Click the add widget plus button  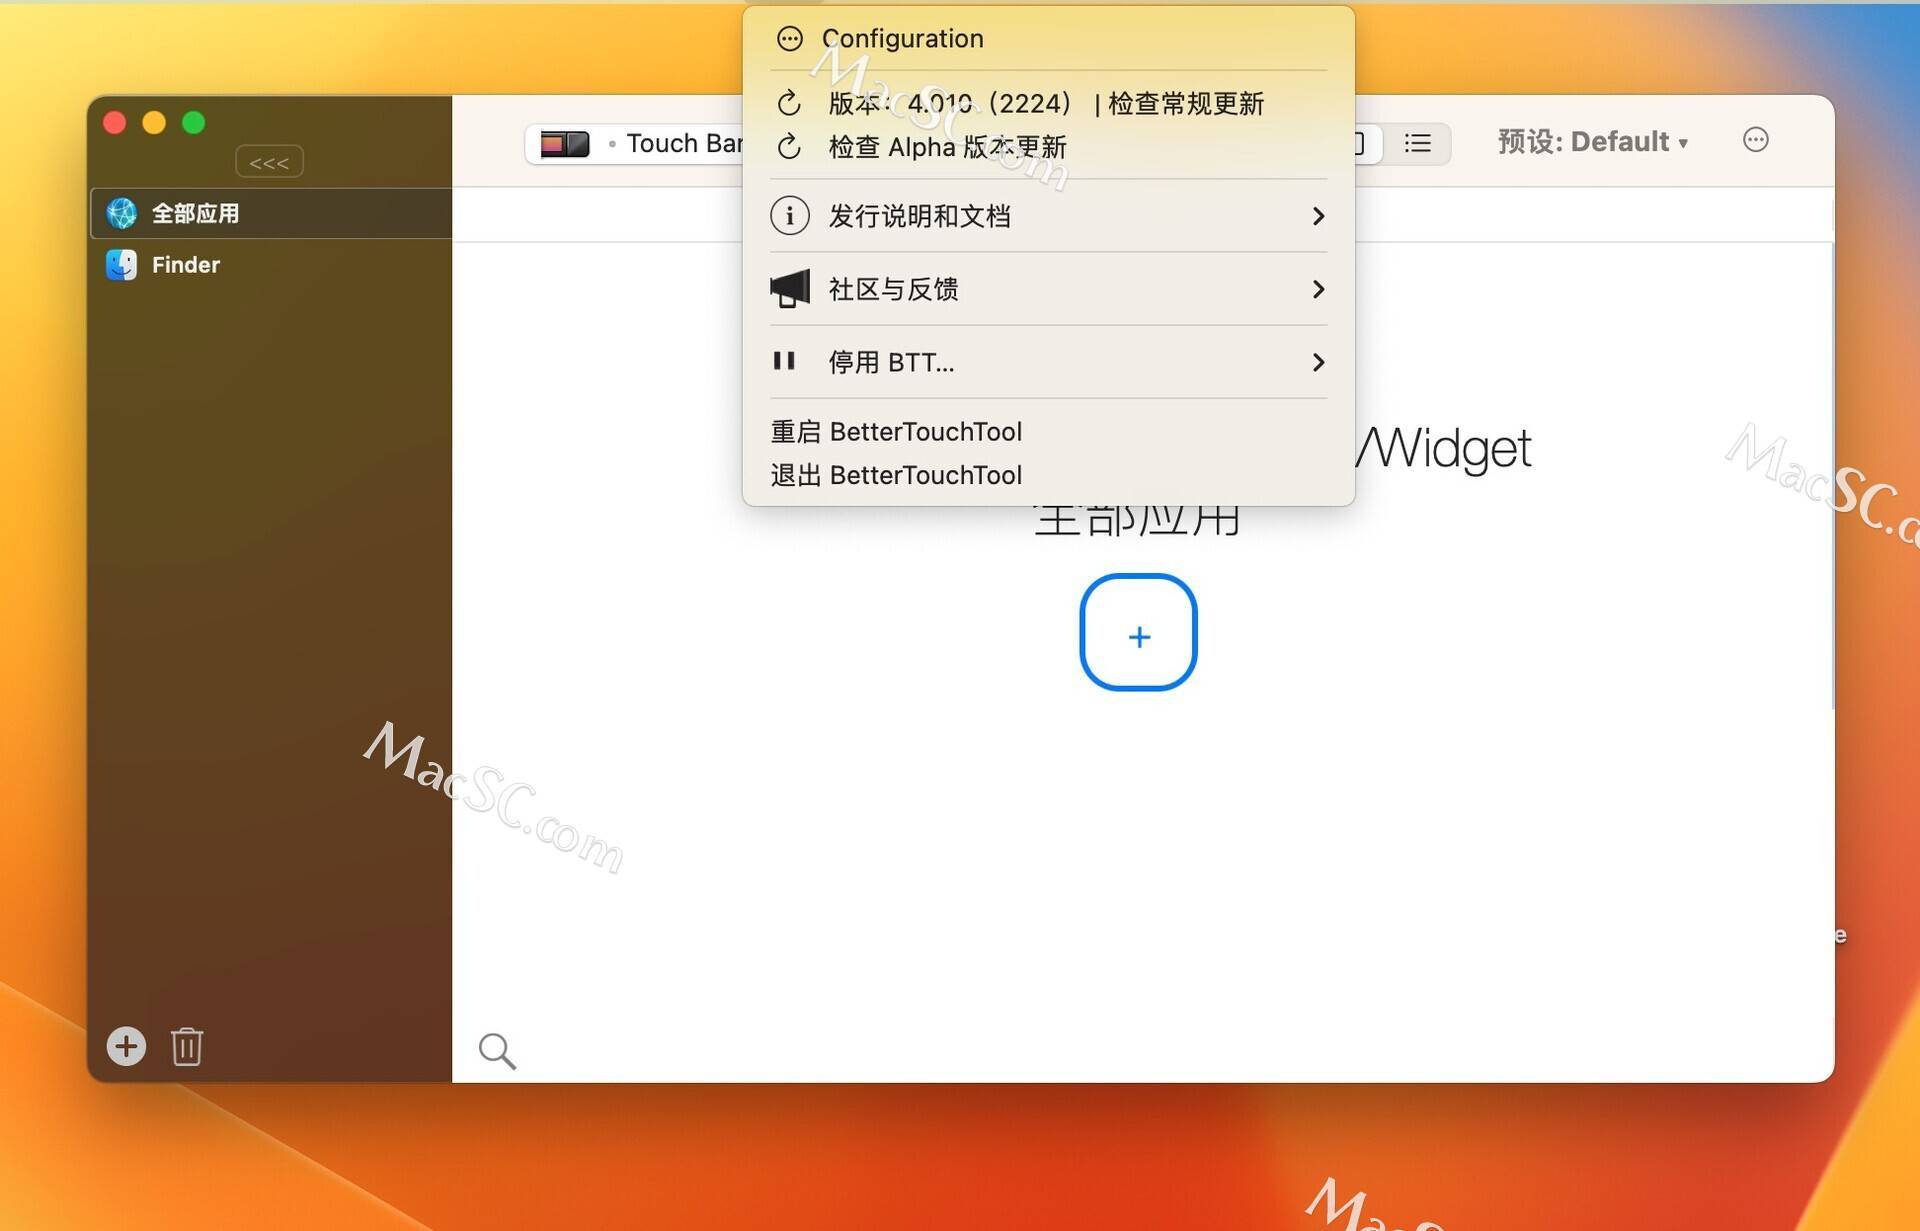click(x=1139, y=635)
